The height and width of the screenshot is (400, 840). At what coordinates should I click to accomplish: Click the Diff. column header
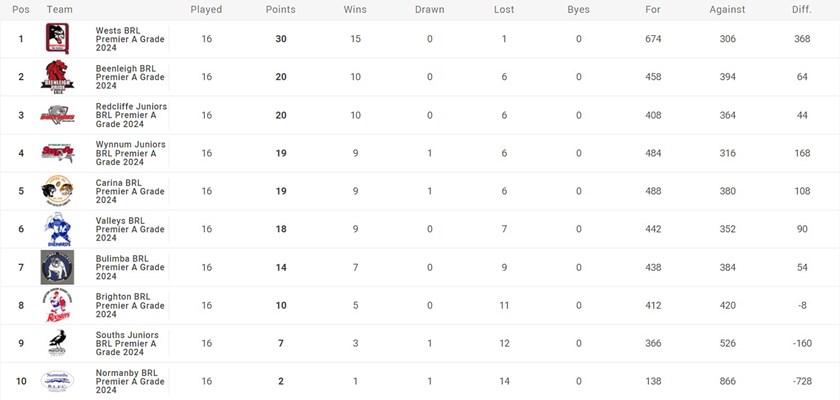click(x=801, y=10)
